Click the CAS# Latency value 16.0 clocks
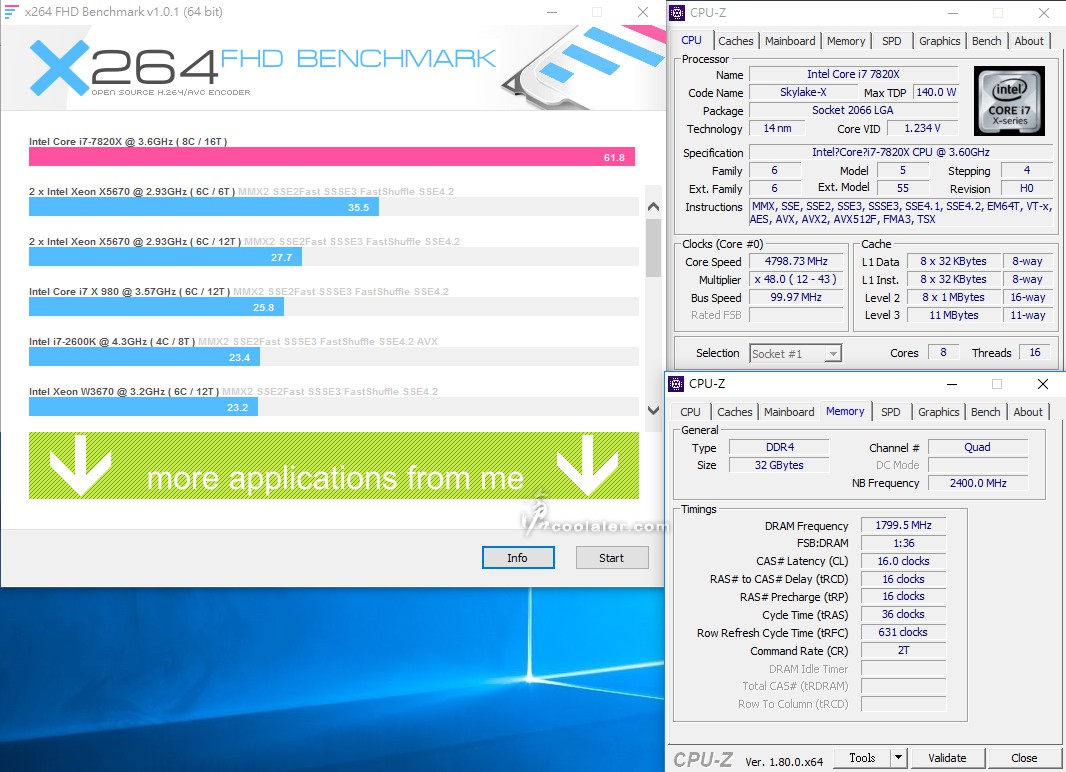Image resolution: width=1066 pixels, height=772 pixels. (x=904, y=561)
